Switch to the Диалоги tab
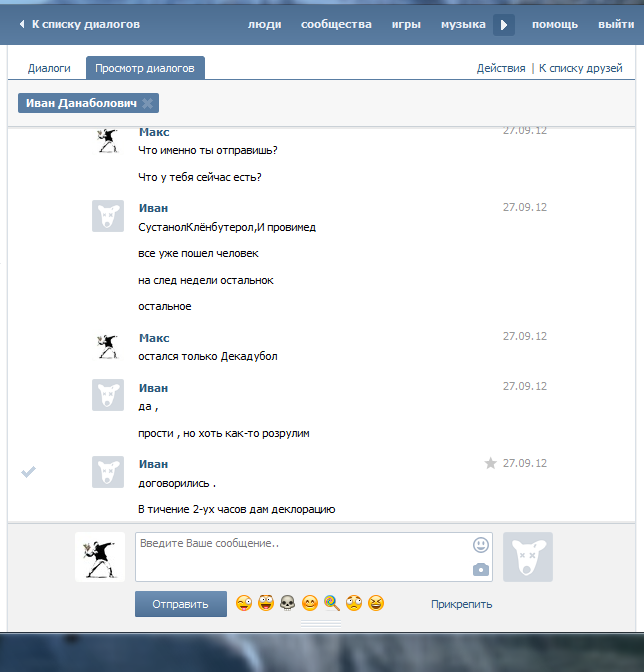 (x=49, y=68)
